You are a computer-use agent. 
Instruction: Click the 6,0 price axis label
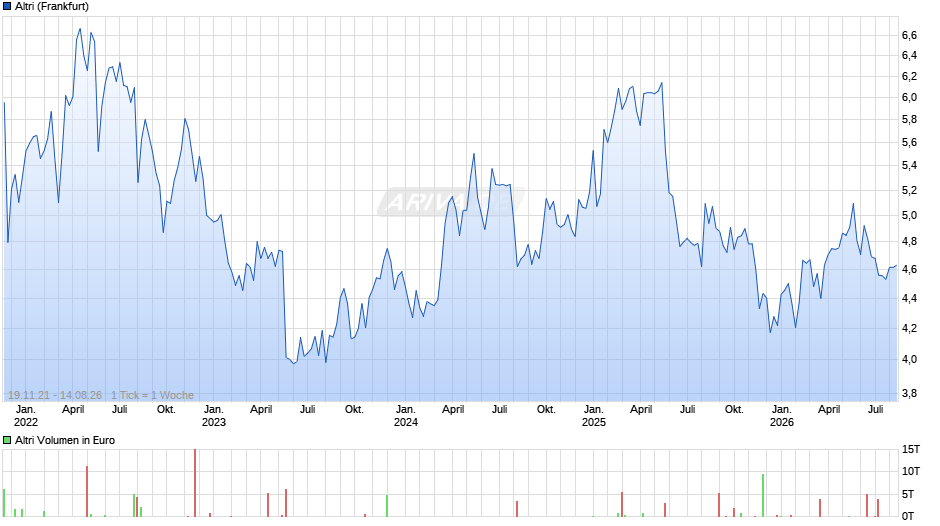tap(909, 97)
